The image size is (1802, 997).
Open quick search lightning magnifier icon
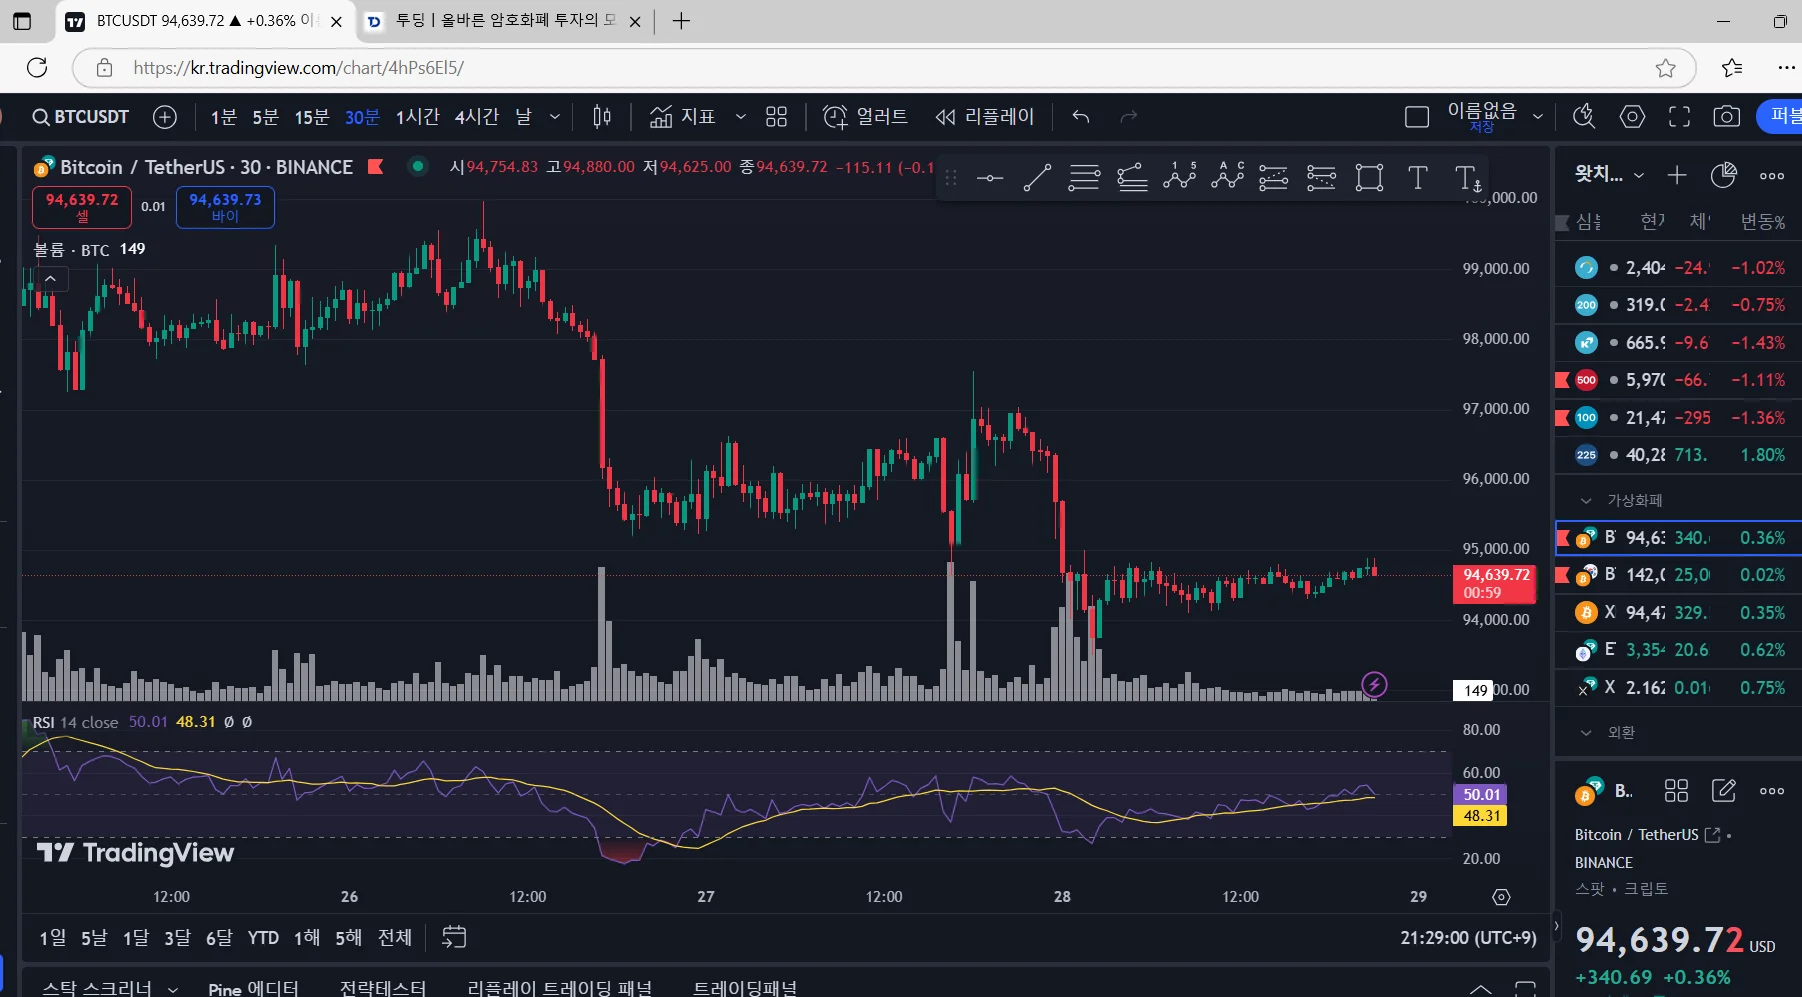coord(1583,117)
